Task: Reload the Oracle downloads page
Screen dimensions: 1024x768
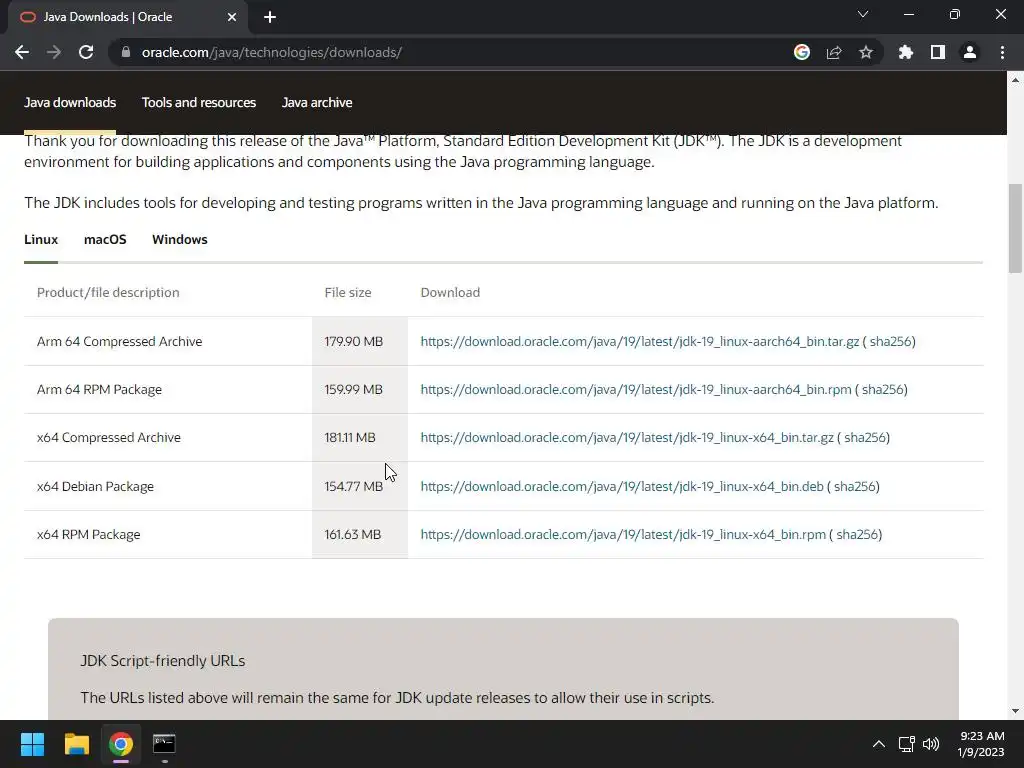Action: point(86,52)
